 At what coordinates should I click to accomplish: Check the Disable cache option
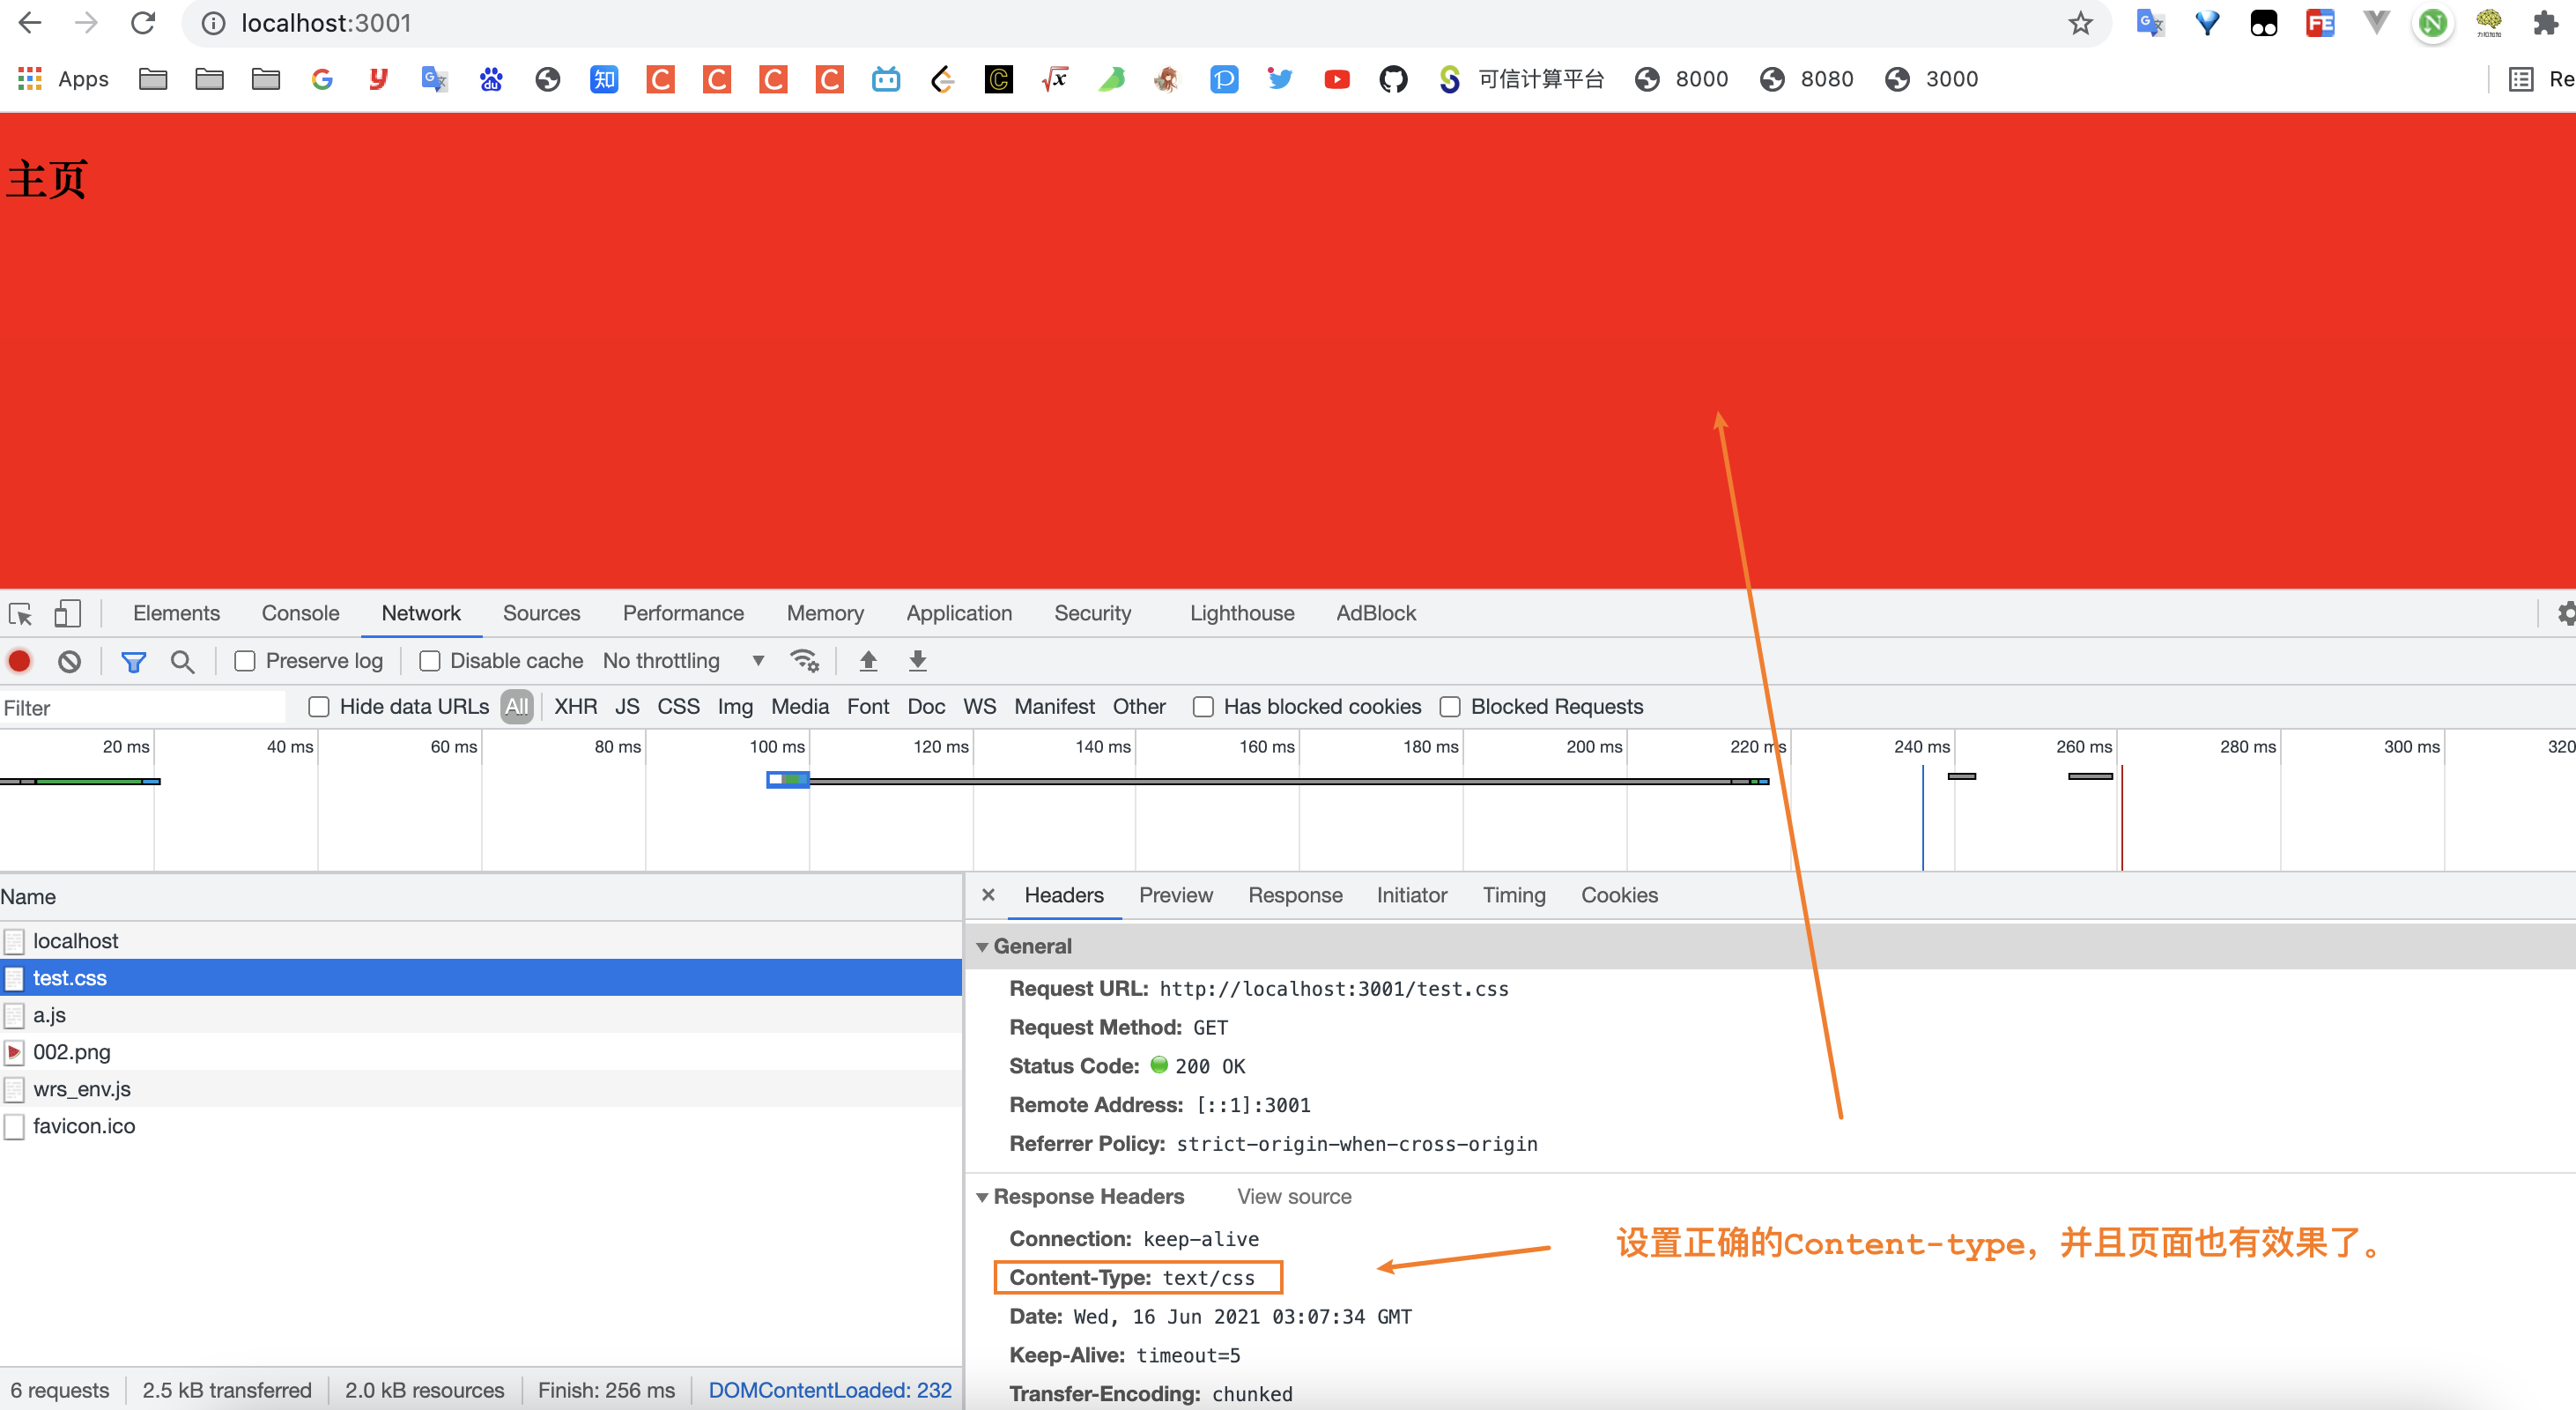pos(430,661)
